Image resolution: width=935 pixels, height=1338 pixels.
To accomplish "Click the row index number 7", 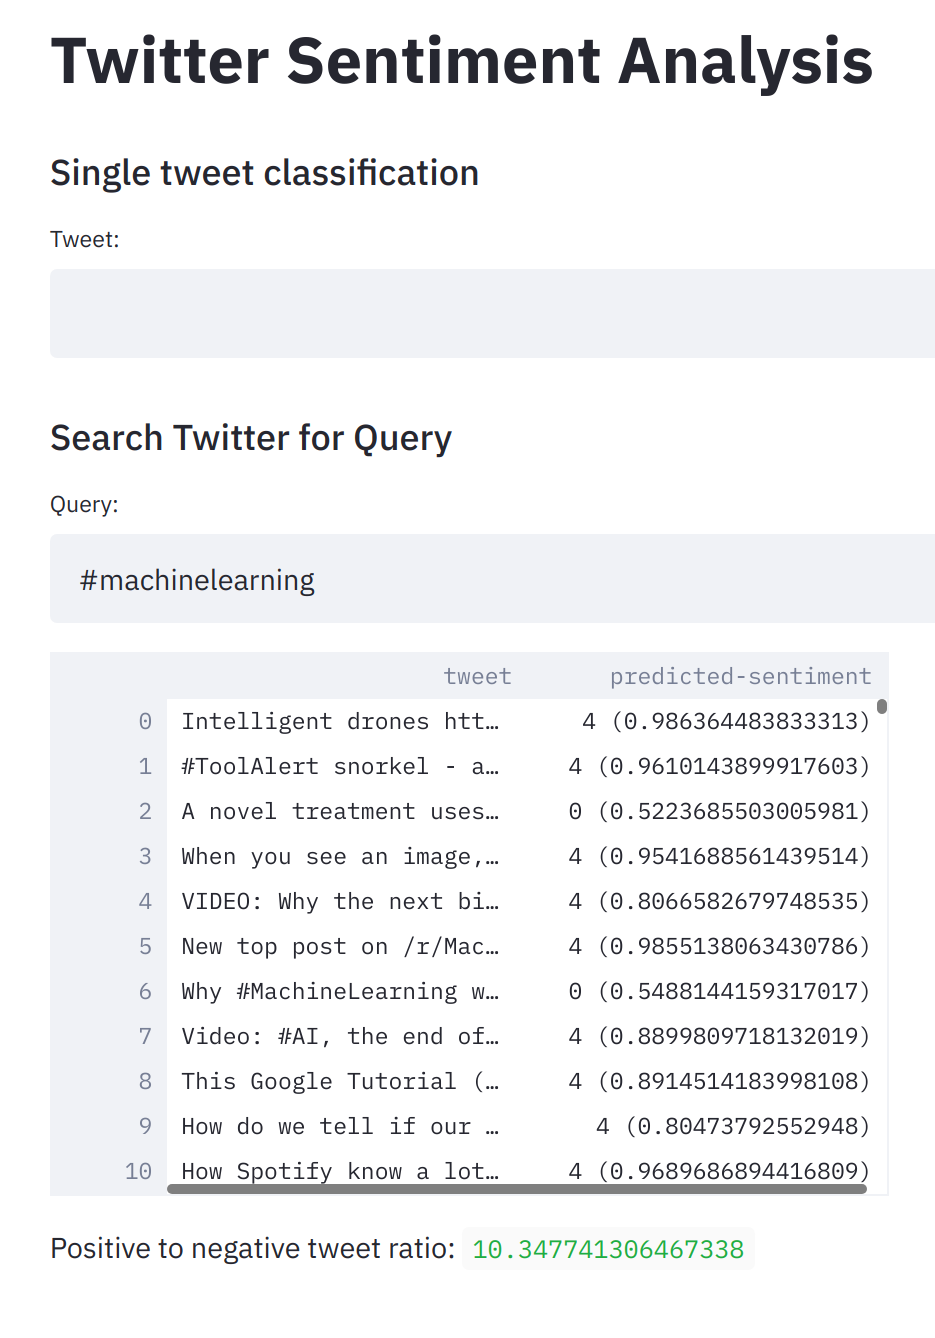I will click(x=145, y=1036).
